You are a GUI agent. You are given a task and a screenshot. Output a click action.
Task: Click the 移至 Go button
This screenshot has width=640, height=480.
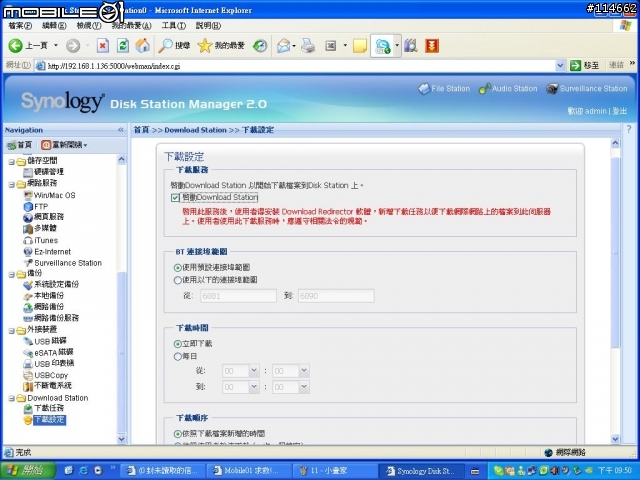click(584, 65)
